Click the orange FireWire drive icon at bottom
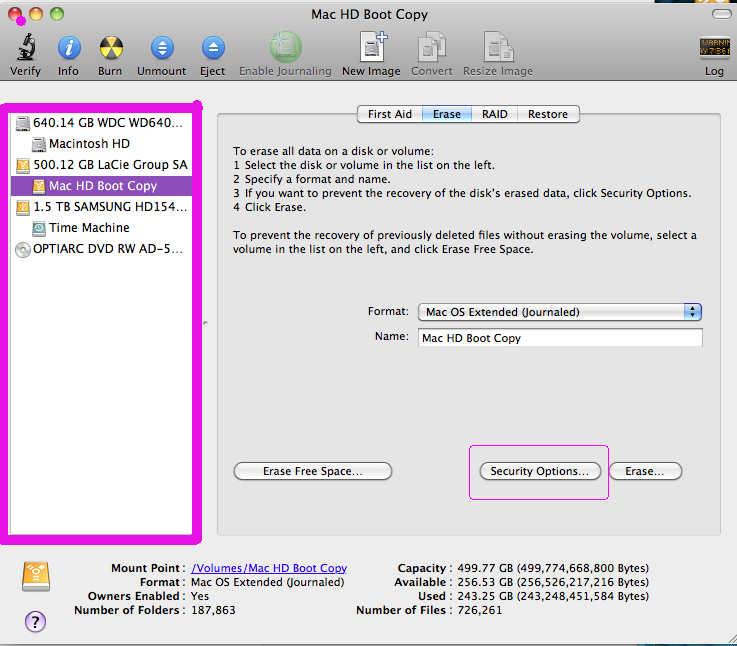Screen dimensions: 737x646 click(x=36, y=576)
